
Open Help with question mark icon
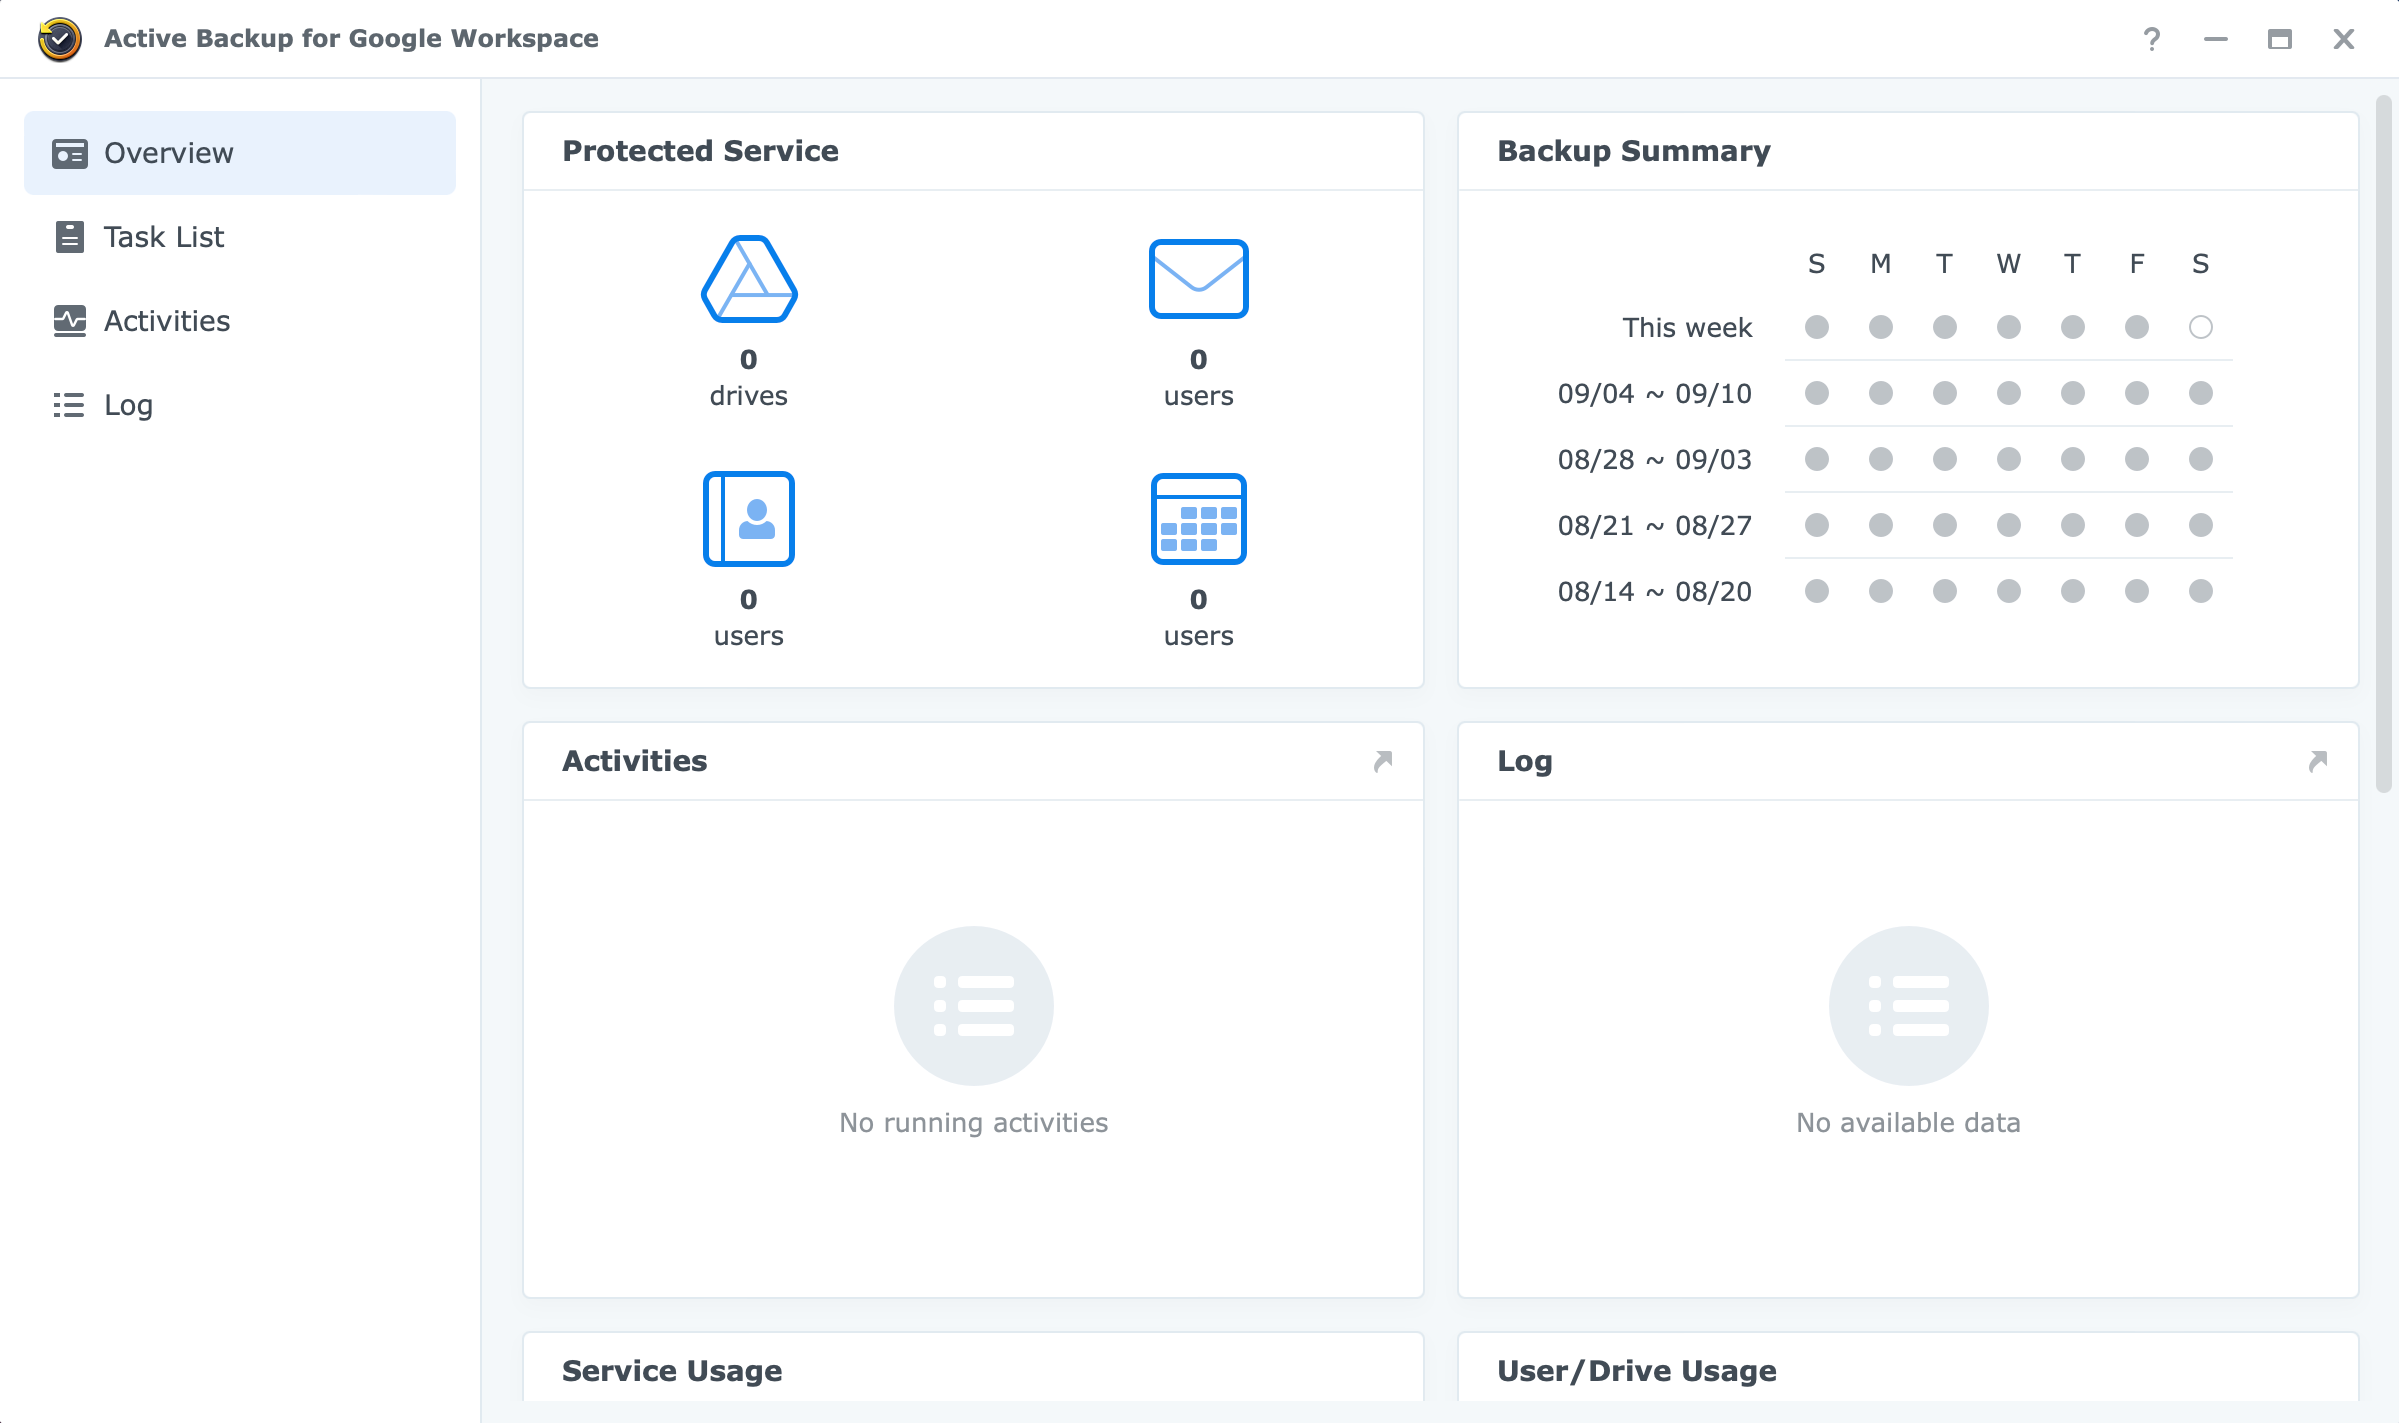click(x=2152, y=39)
